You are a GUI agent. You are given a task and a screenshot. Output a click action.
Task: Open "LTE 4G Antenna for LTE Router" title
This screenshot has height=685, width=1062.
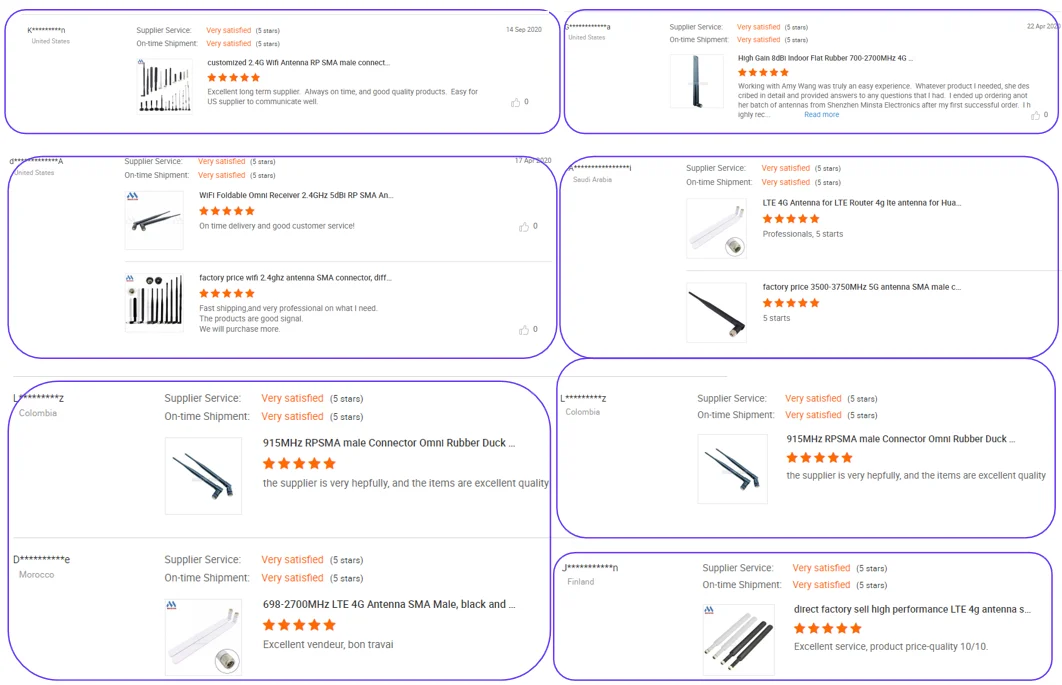[x=861, y=203]
